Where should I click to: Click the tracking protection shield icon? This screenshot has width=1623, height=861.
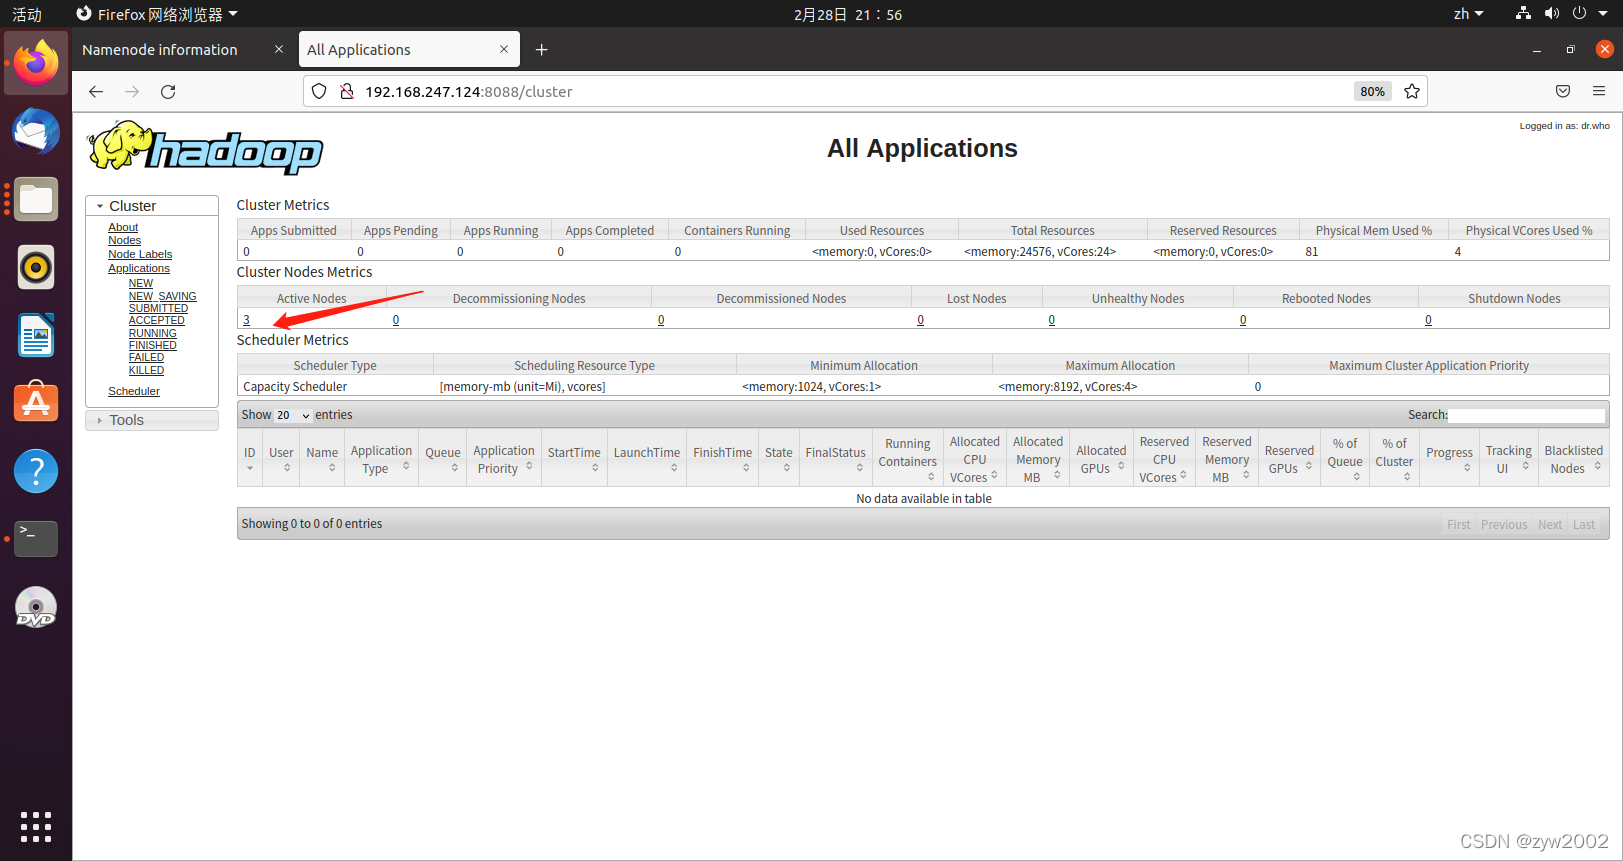click(319, 91)
